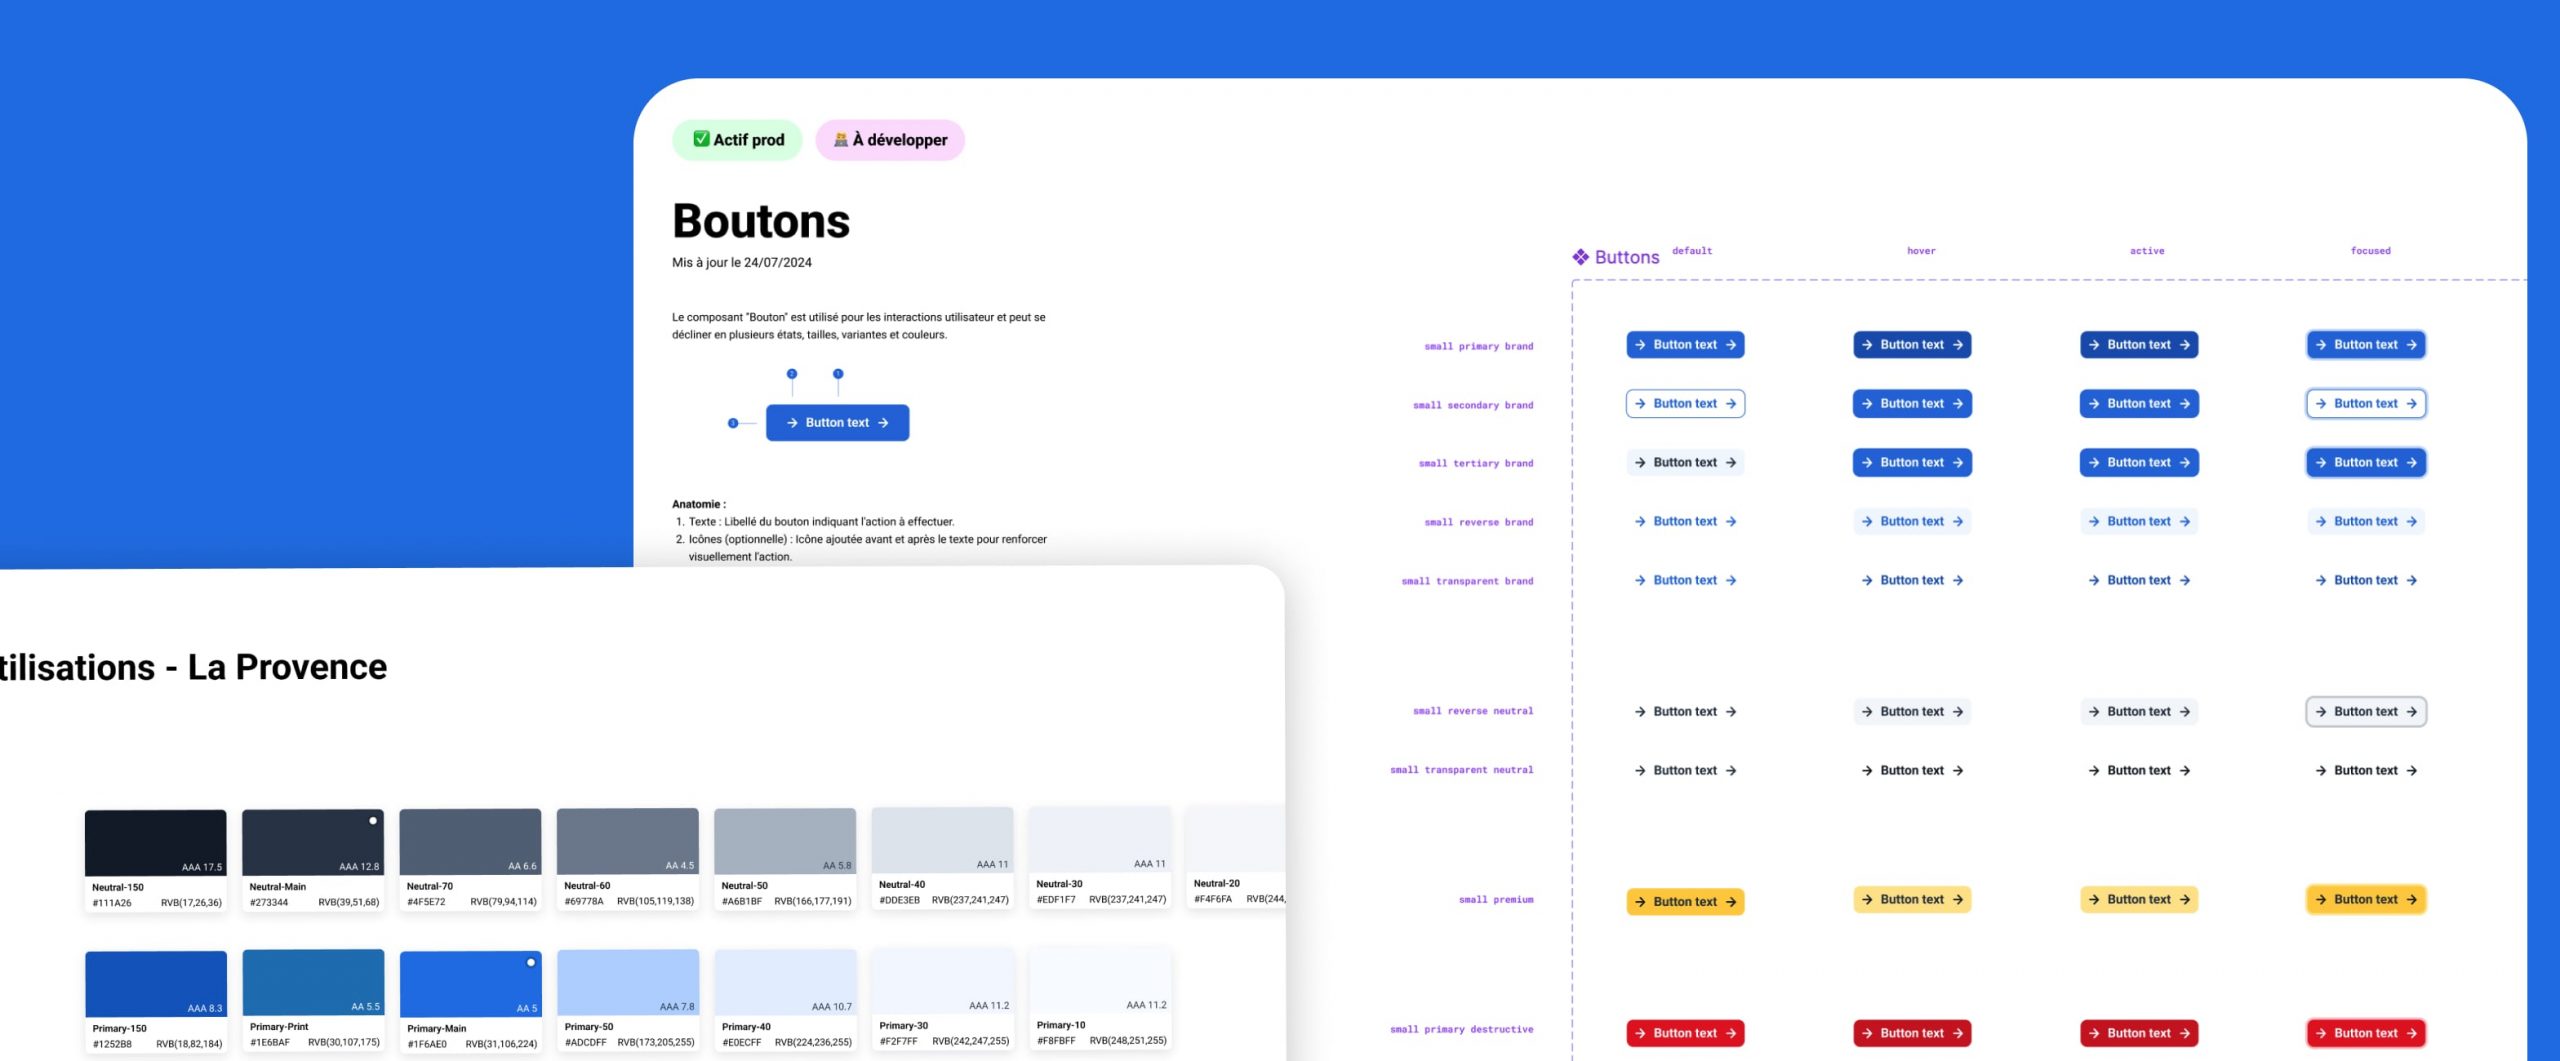Image resolution: width=2560 pixels, height=1061 pixels.
Task: Click the focused small reverse neutral button
Action: (2365, 712)
